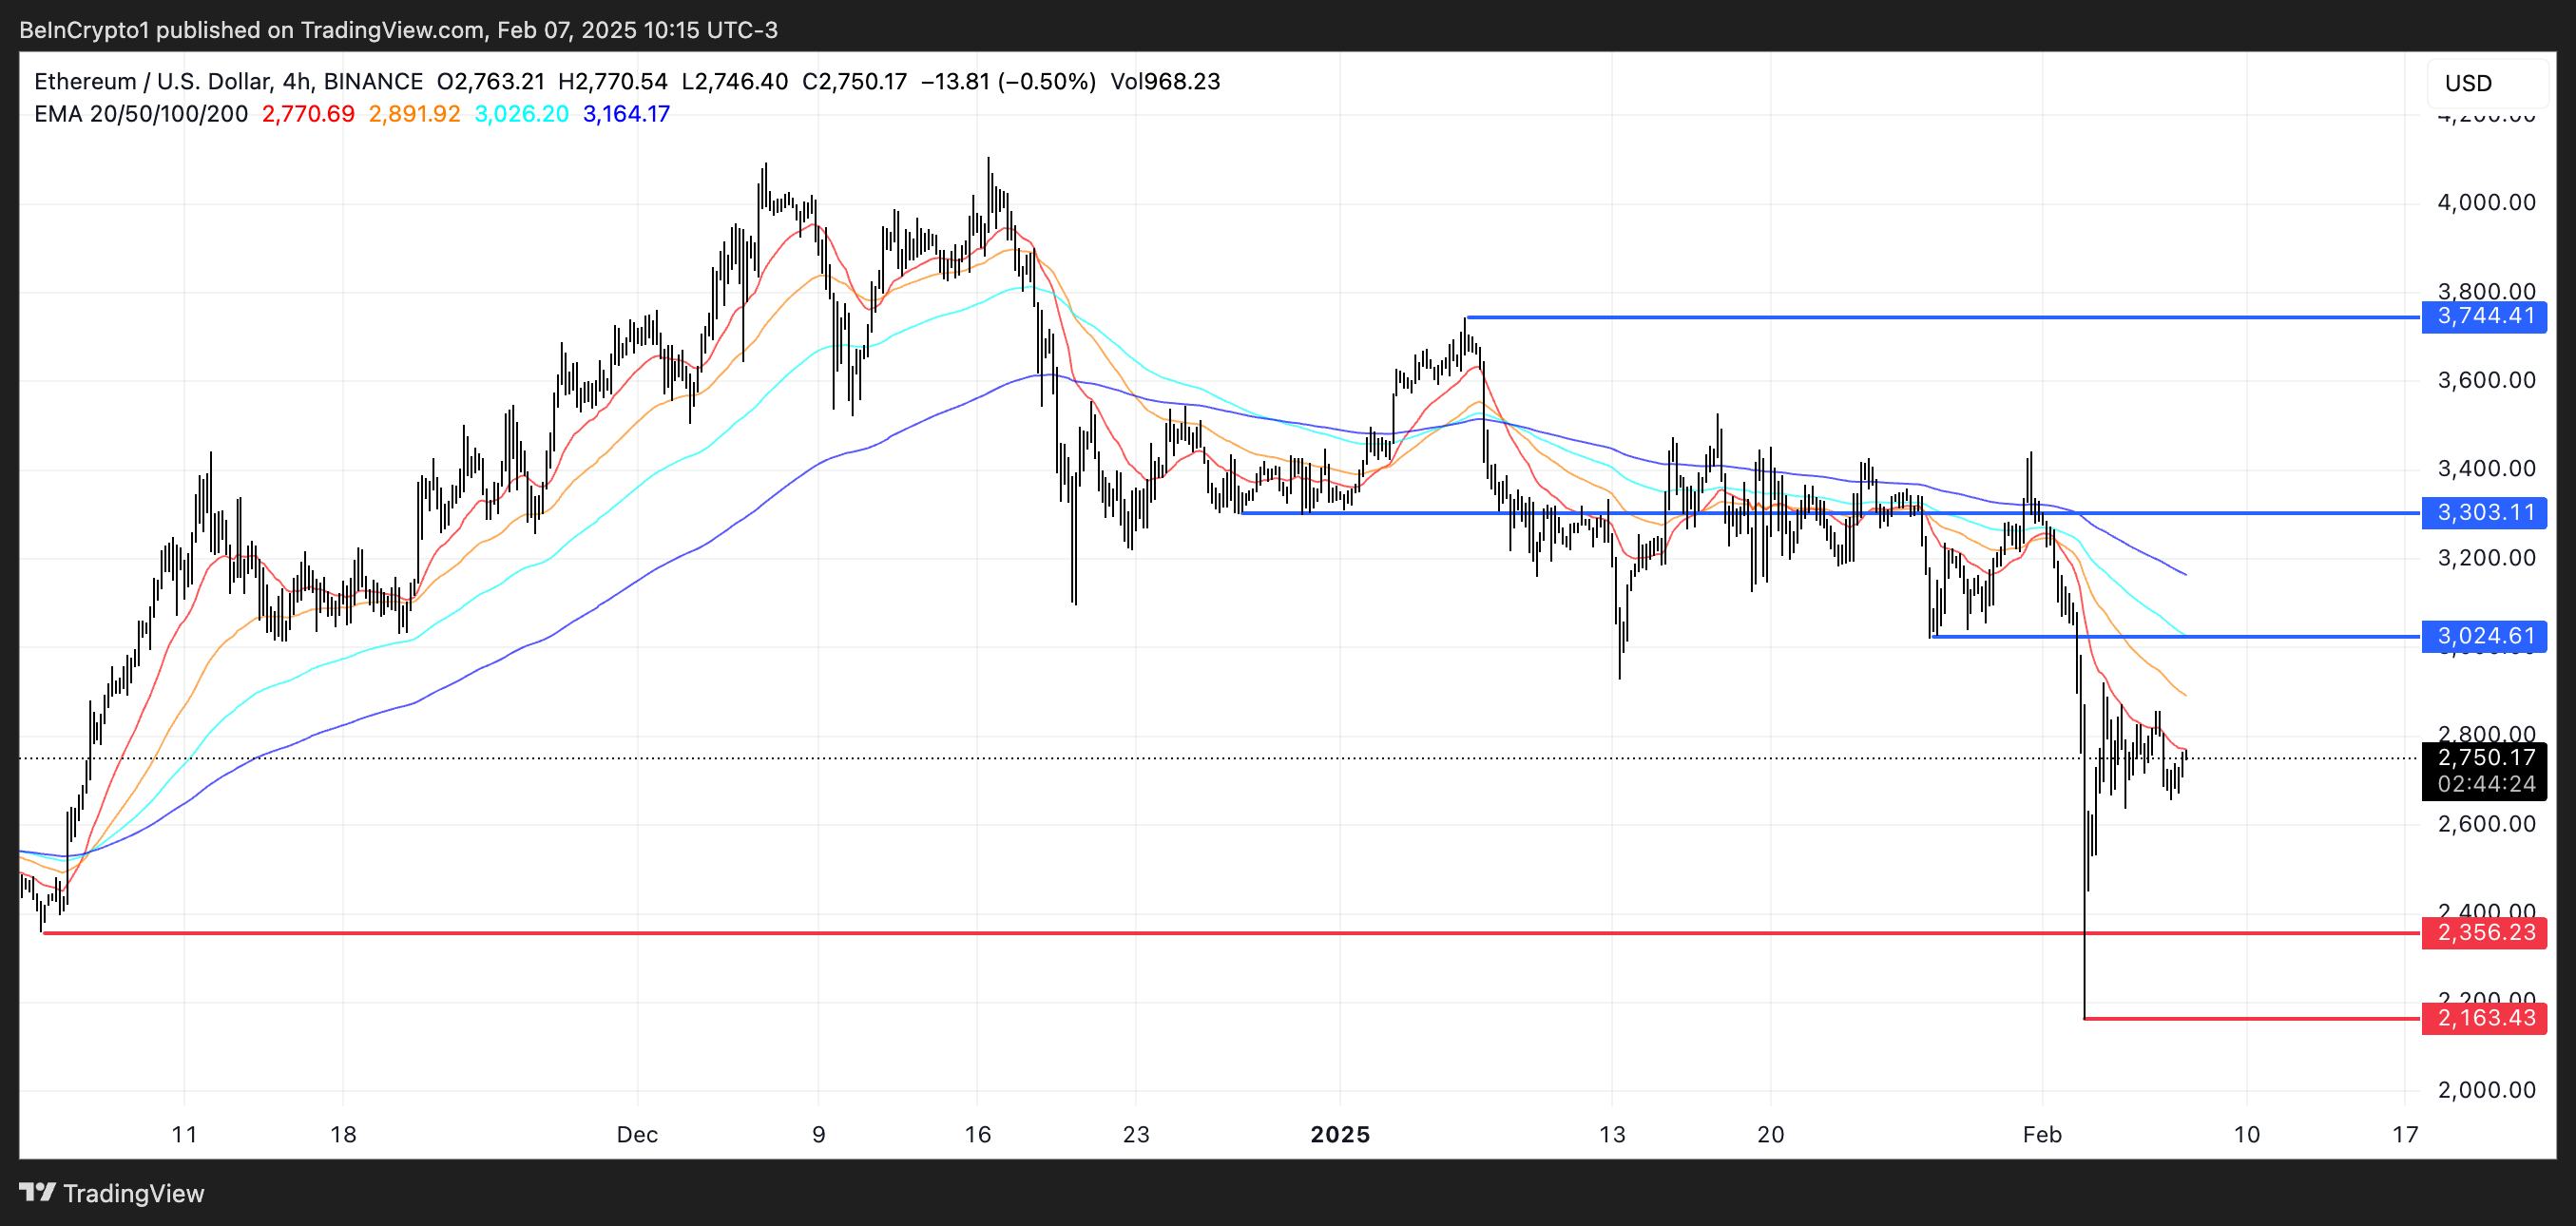Click the 3,024.61 blue price label
This screenshot has width=2576, height=1226.
pos(2484,636)
